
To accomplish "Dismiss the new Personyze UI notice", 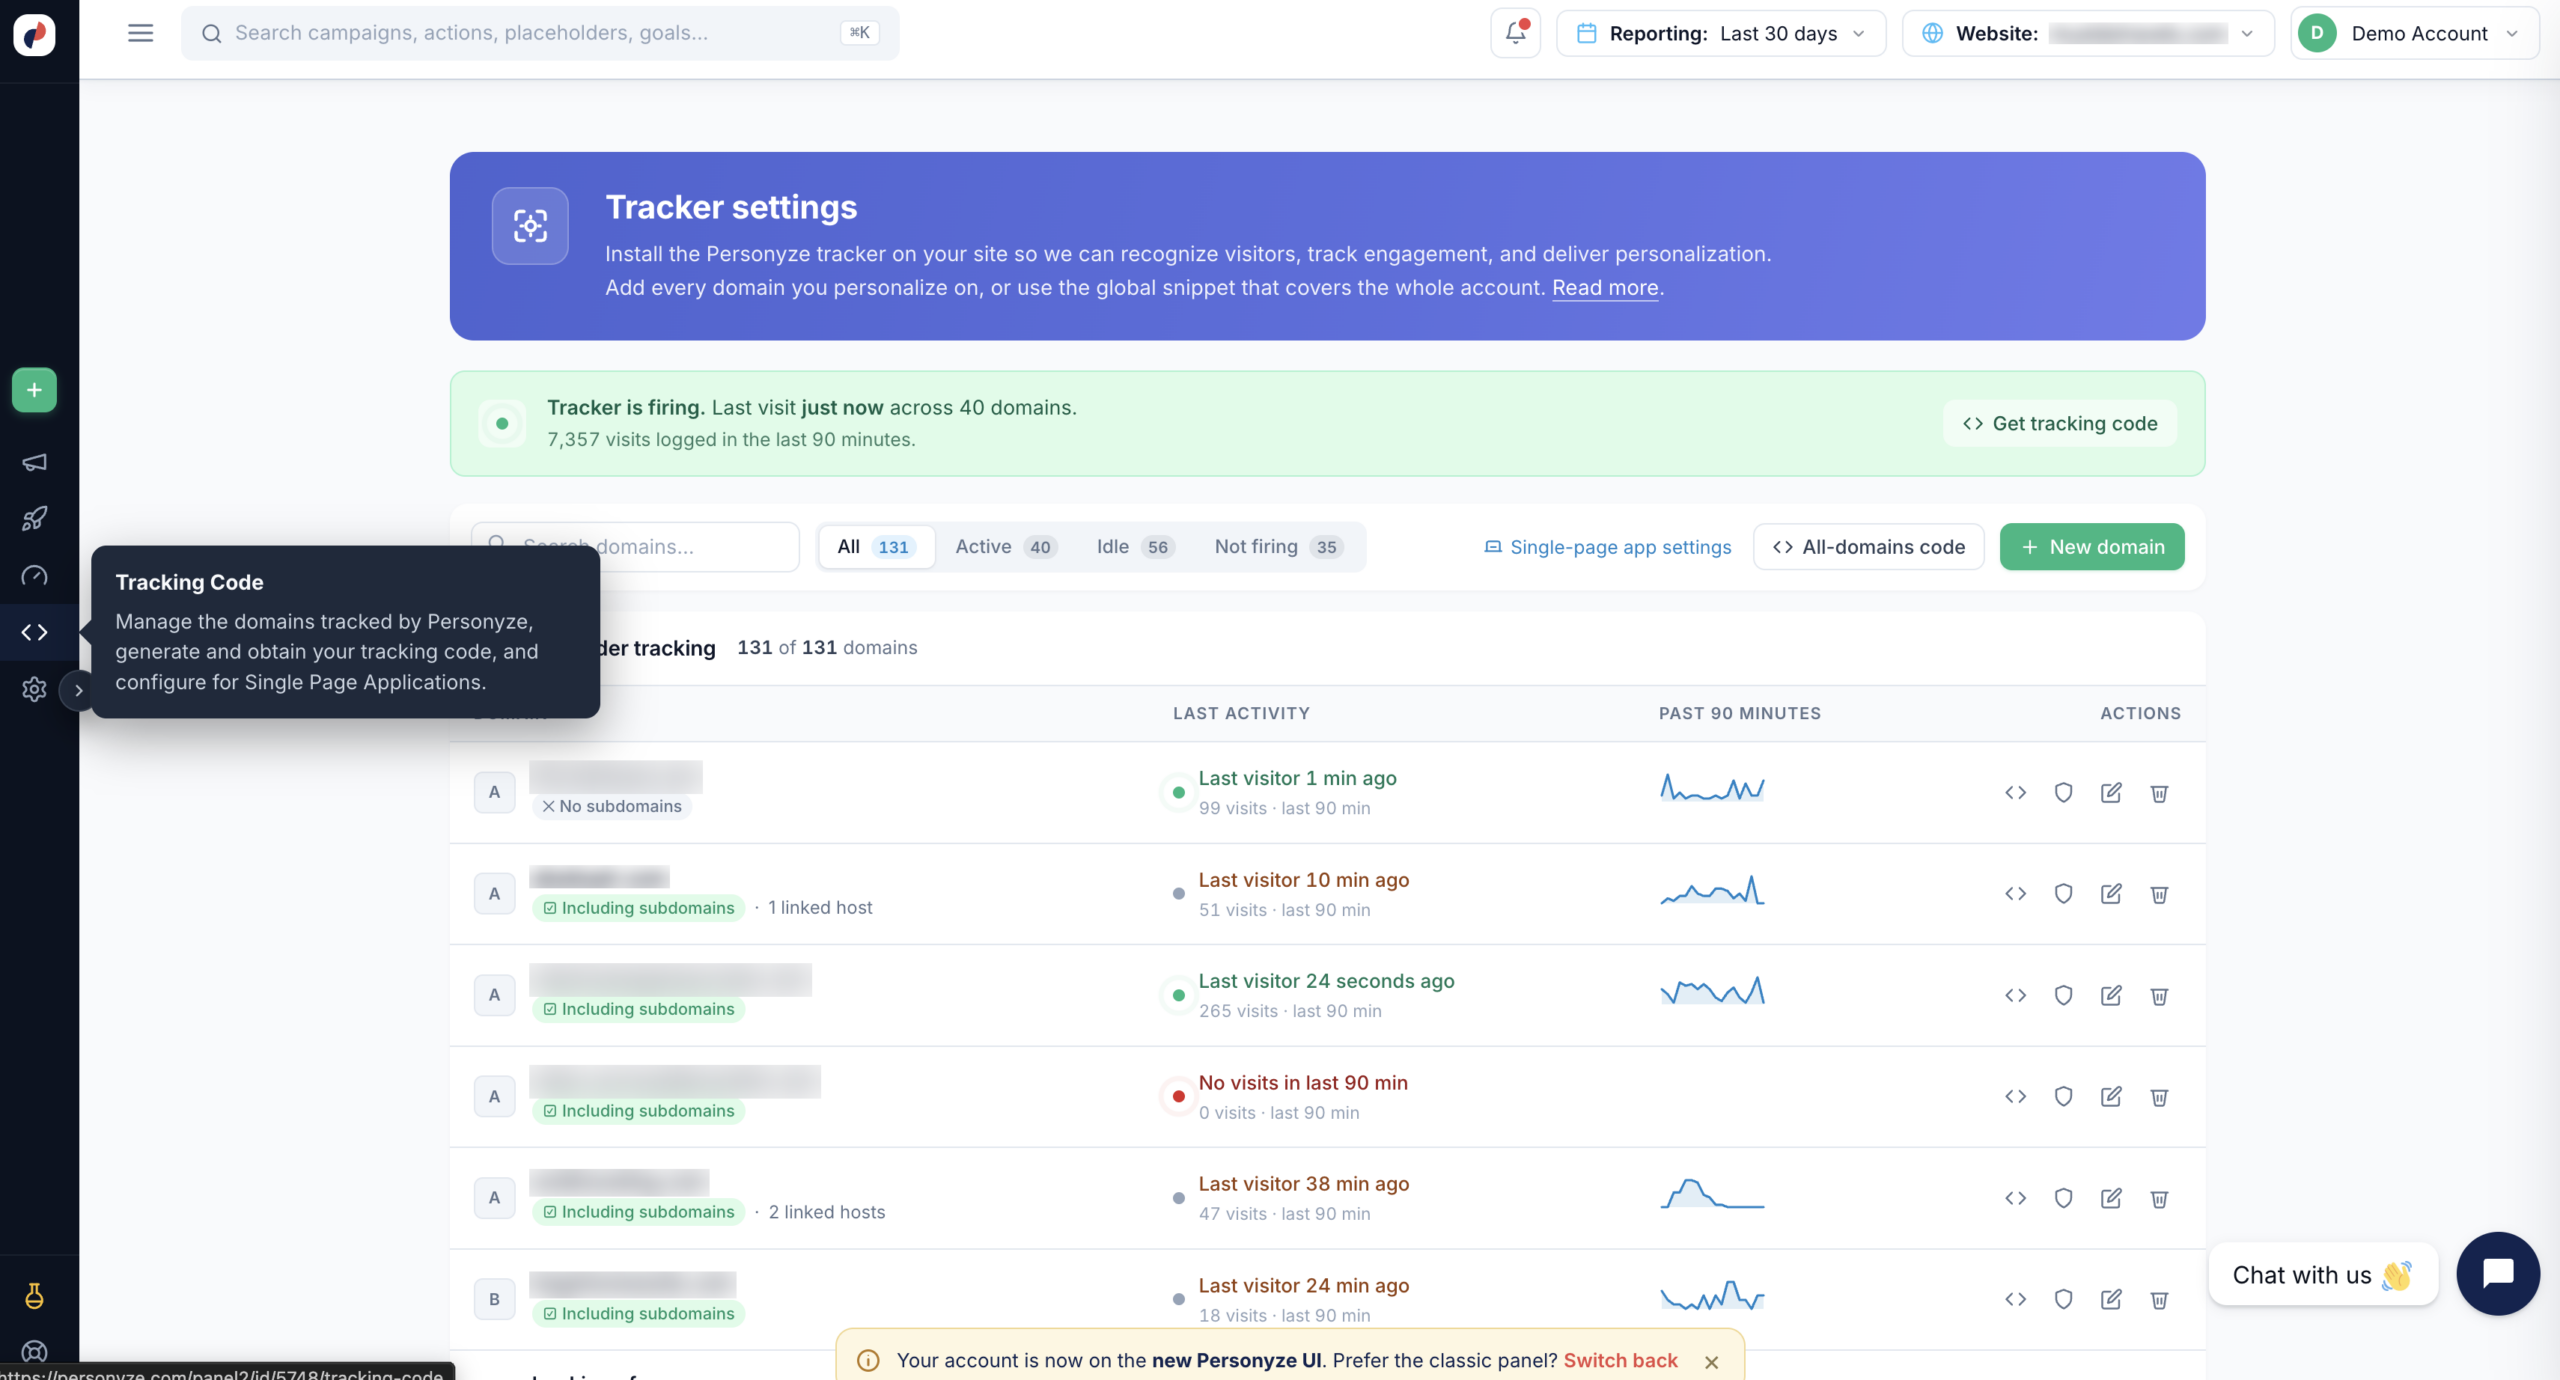I will [1712, 1362].
